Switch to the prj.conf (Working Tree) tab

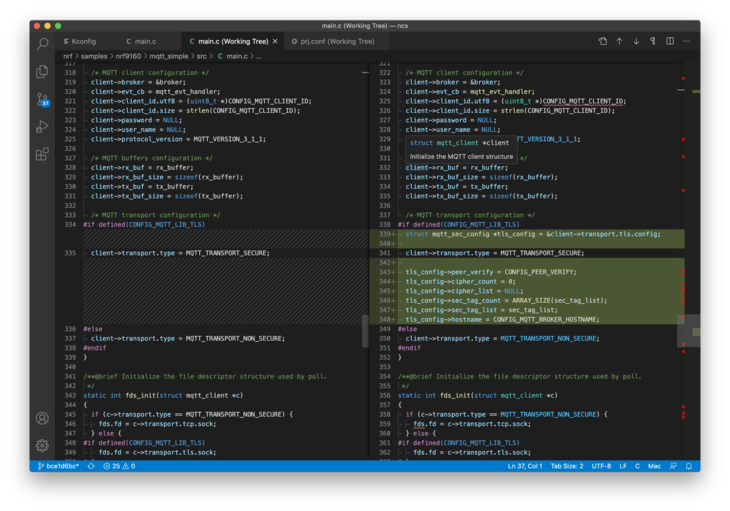point(337,41)
